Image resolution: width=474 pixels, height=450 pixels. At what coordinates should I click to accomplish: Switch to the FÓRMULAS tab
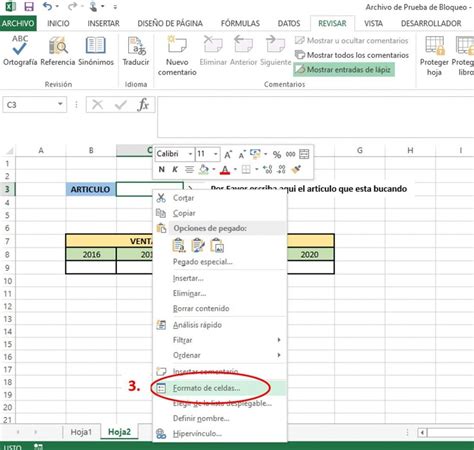pyautogui.click(x=240, y=23)
